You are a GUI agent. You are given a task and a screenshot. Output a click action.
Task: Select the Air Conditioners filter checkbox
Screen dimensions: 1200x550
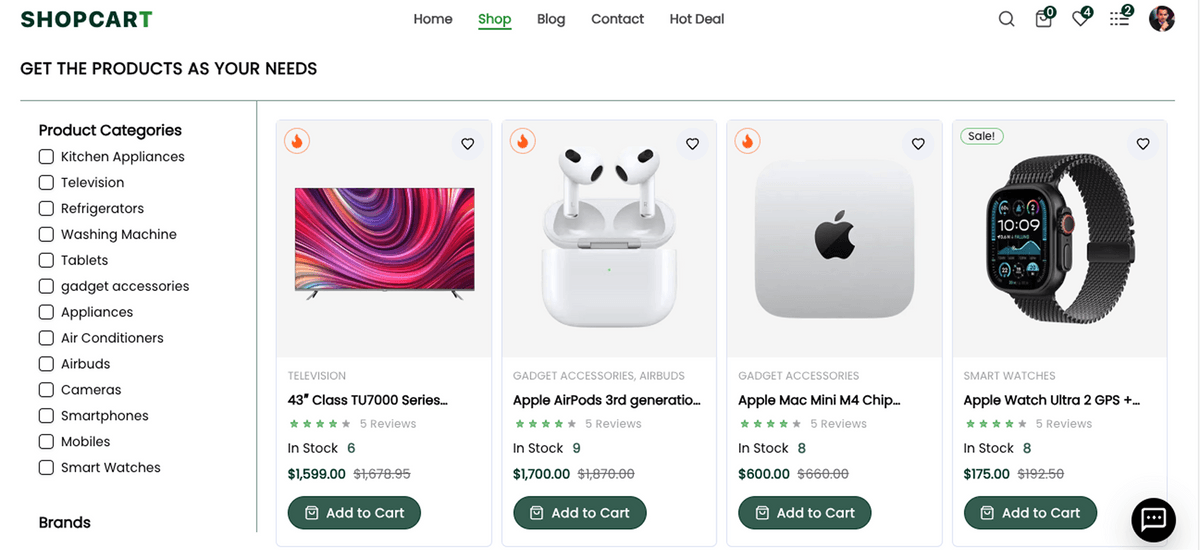pyautogui.click(x=46, y=338)
